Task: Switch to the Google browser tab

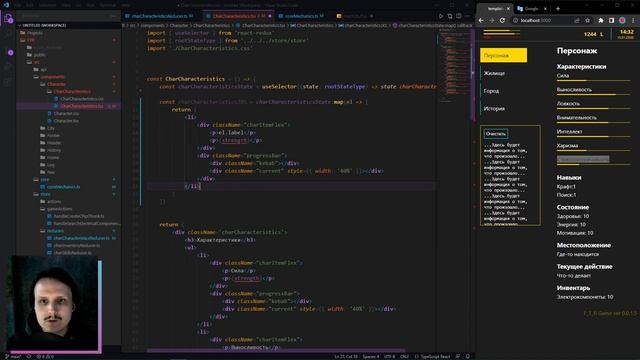Action: [531, 9]
